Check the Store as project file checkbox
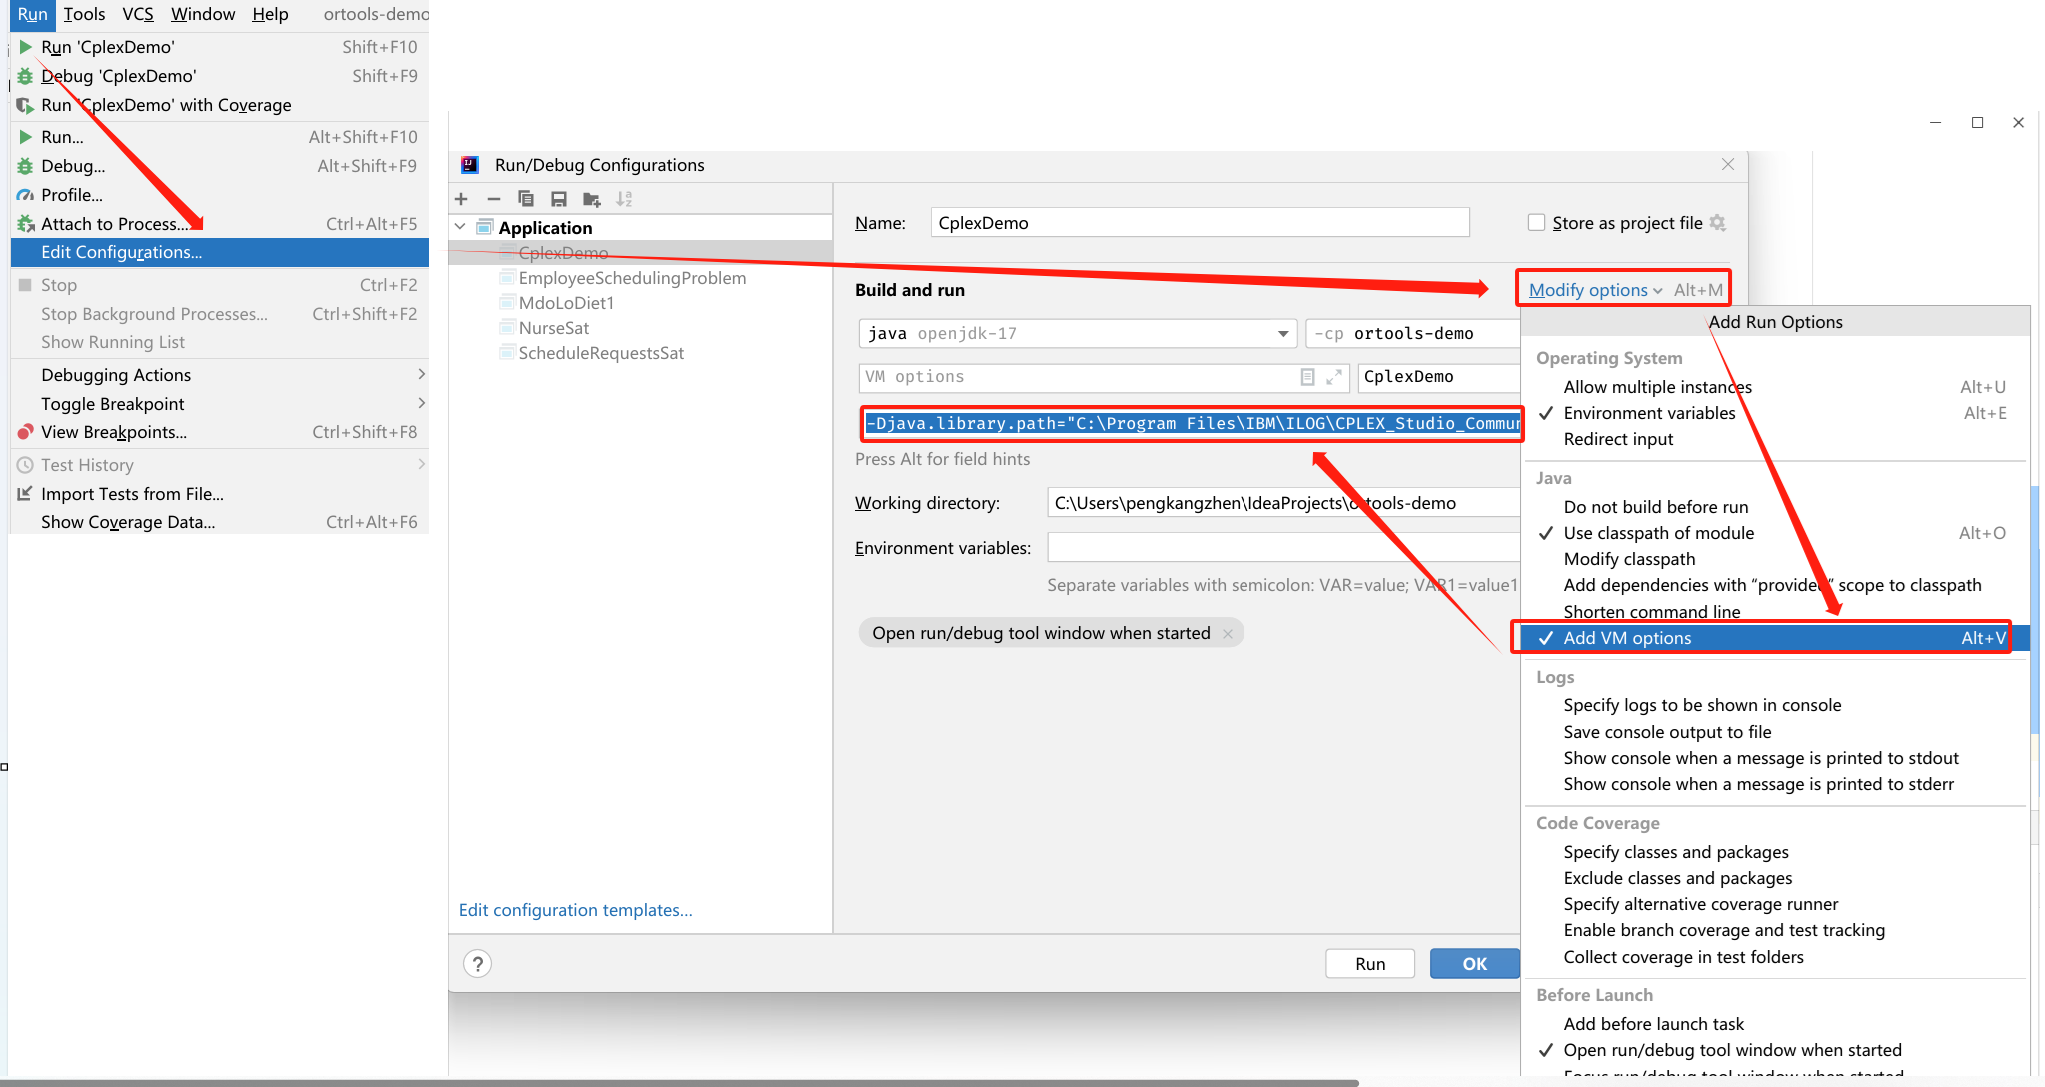This screenshot has height=1087, width=2045. coord(1536,223)
